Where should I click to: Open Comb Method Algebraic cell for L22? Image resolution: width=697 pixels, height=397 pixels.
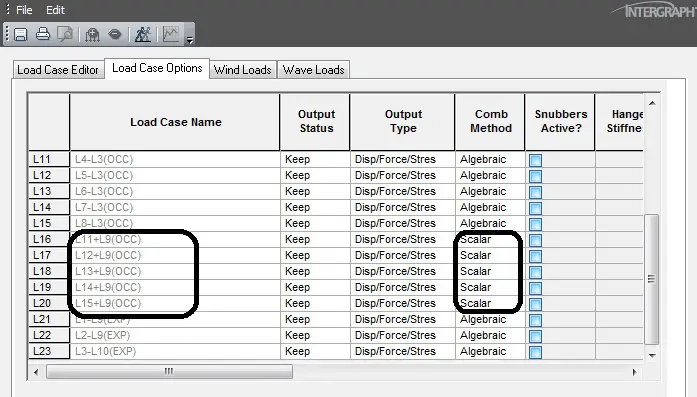point(490,335)
